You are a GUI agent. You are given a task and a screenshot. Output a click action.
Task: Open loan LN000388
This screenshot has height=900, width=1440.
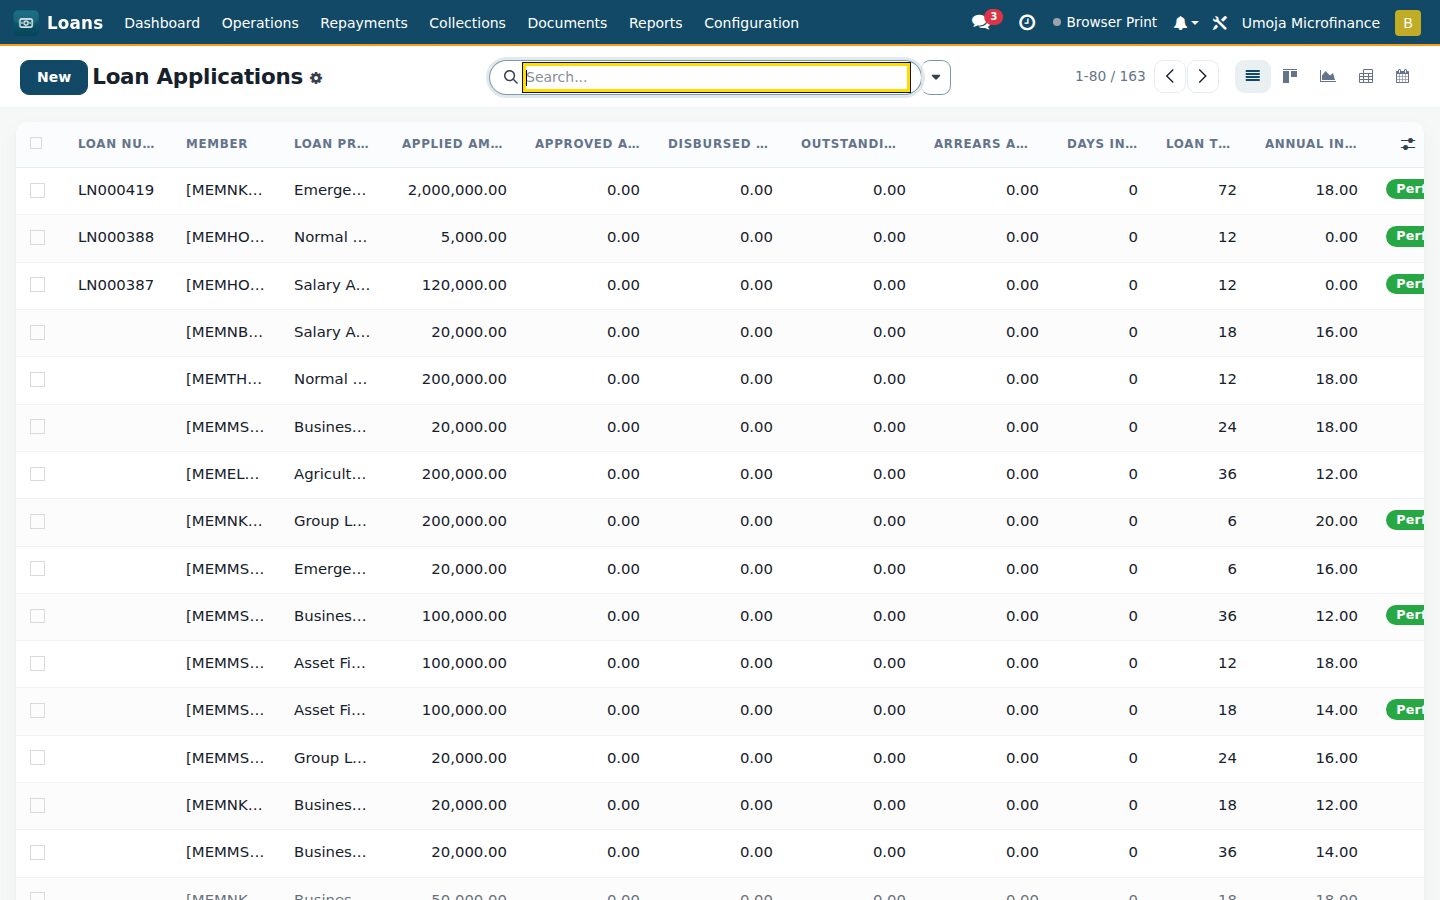(116, 237)
